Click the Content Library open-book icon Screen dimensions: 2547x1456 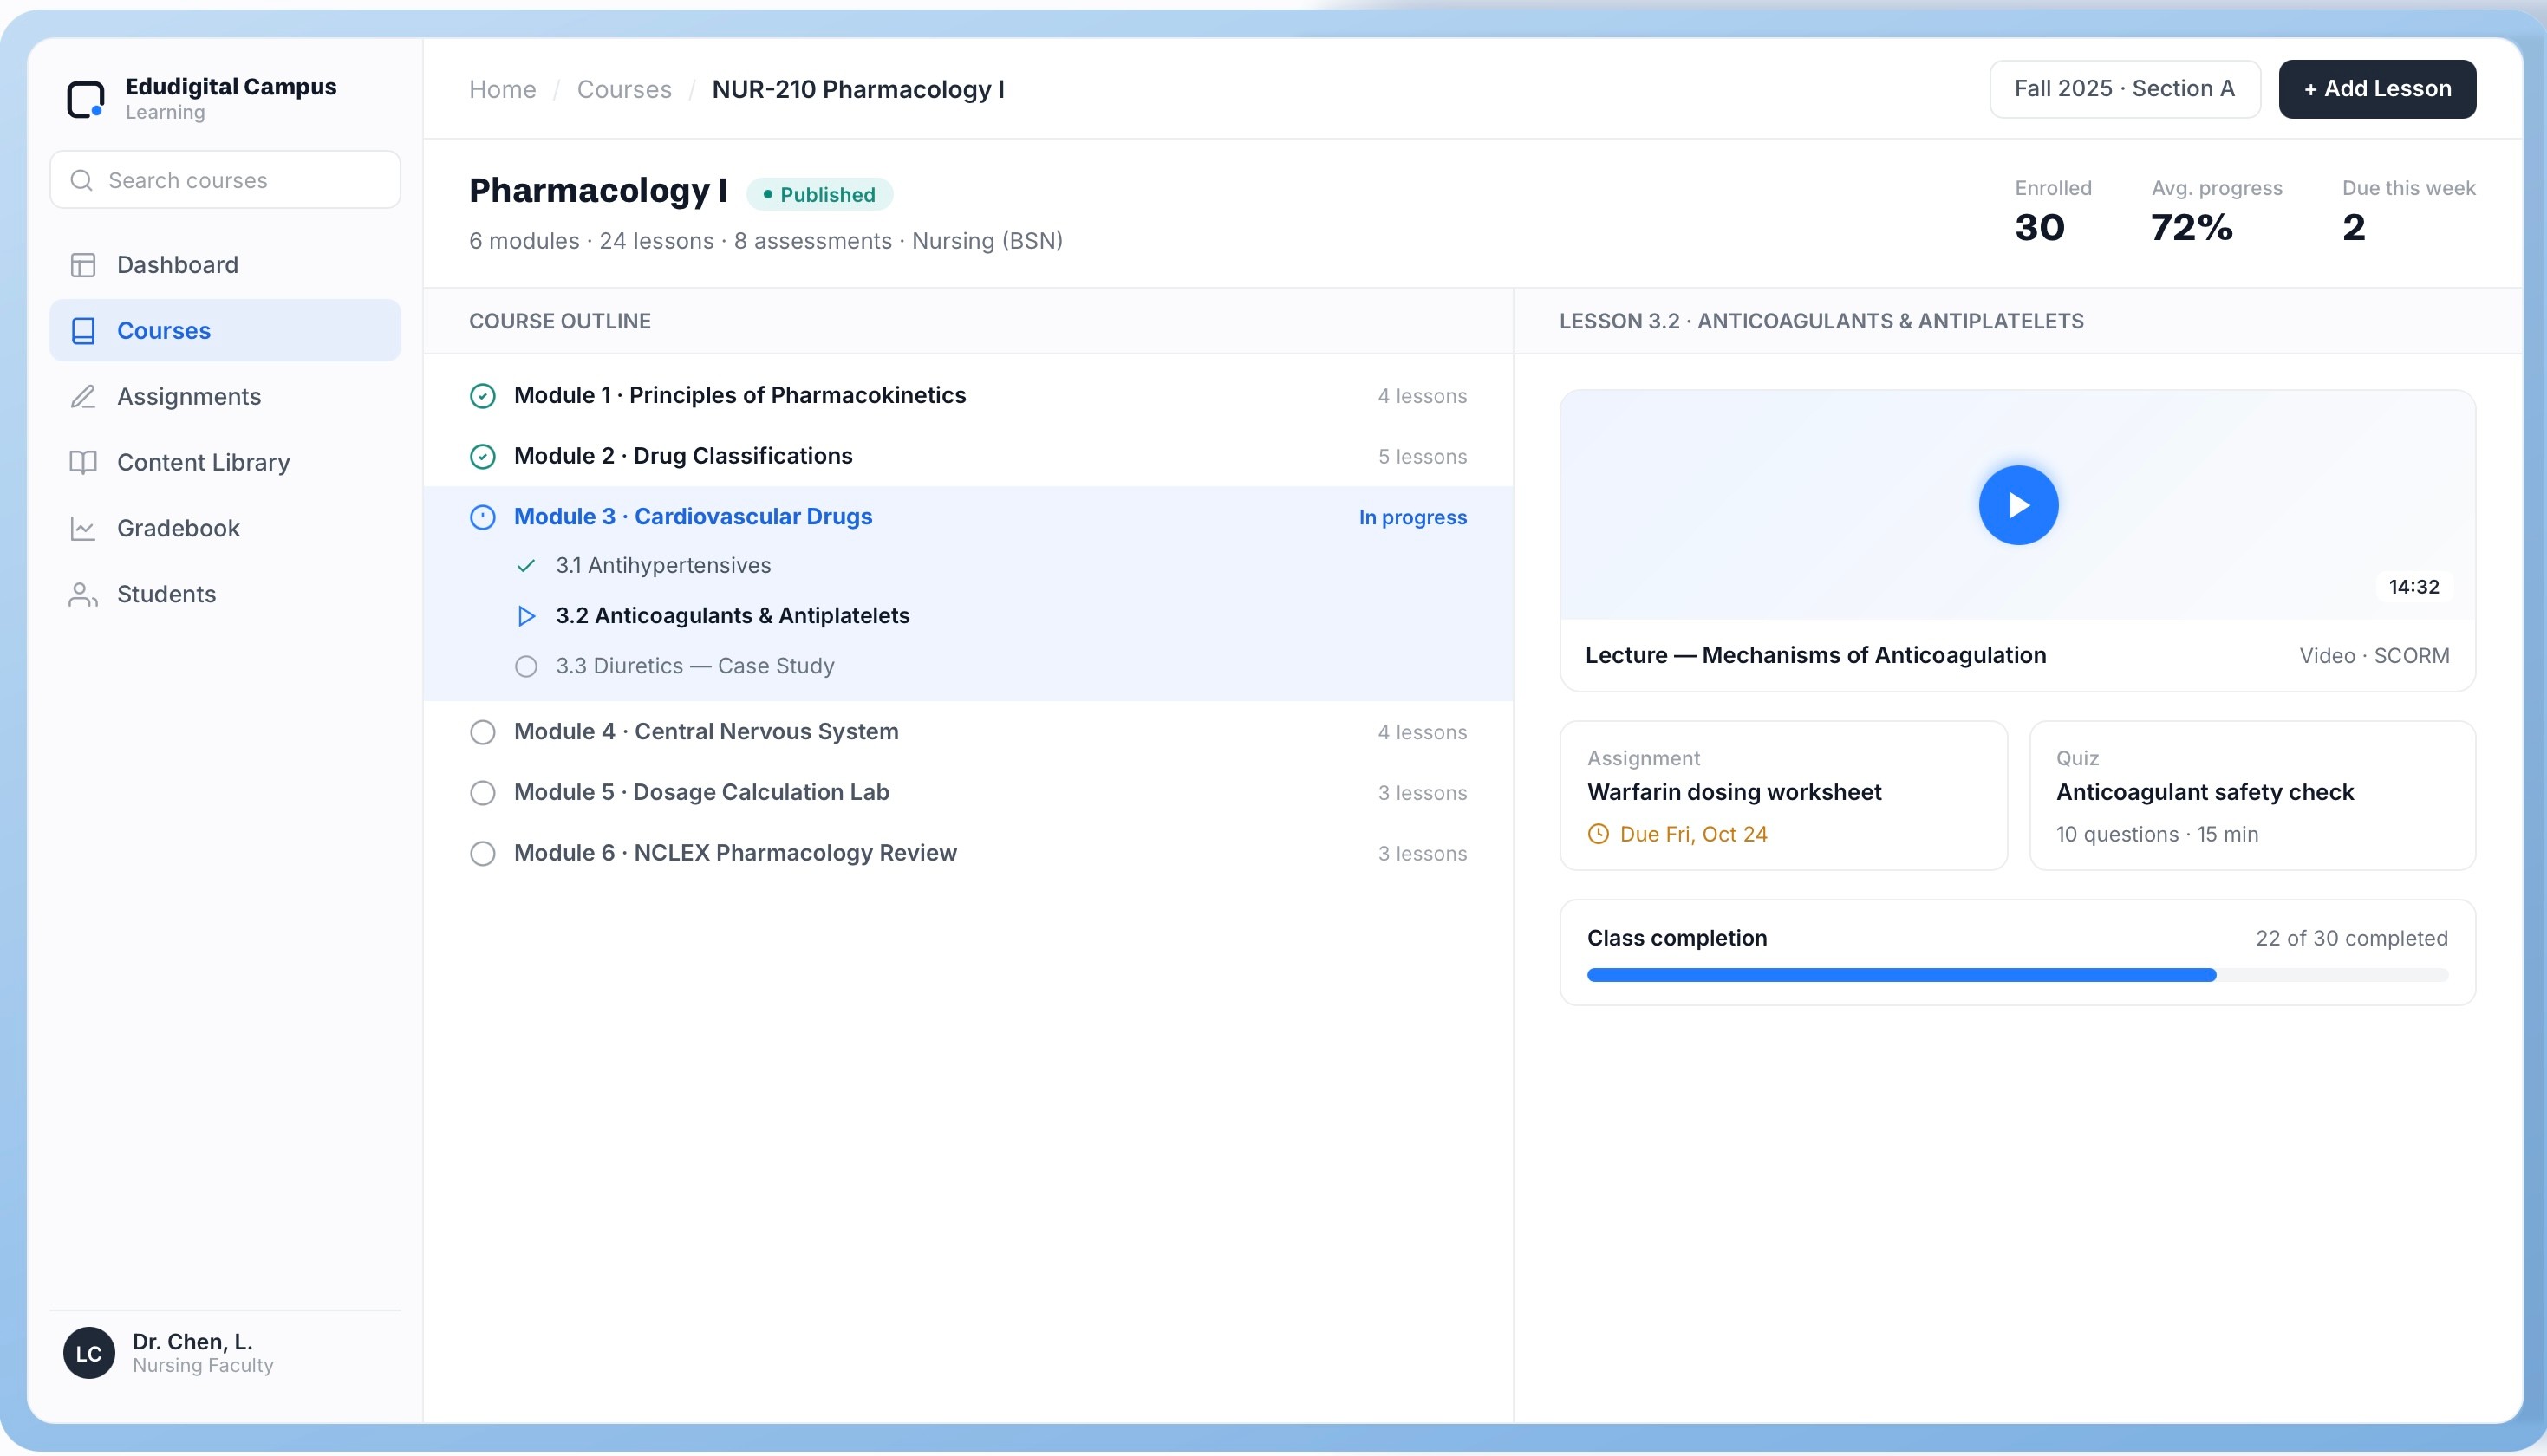point(83,463)
